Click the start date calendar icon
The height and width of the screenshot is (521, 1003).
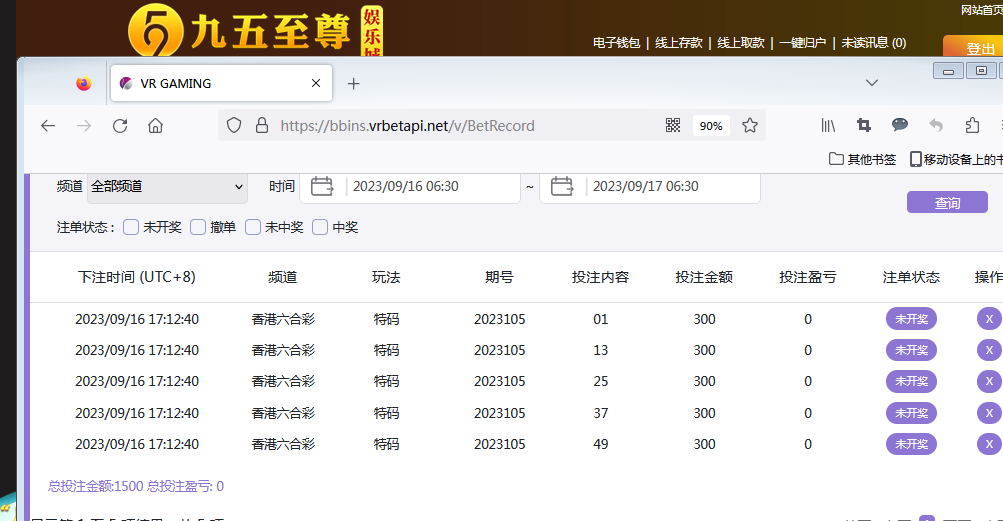click(x=322, y=186)
